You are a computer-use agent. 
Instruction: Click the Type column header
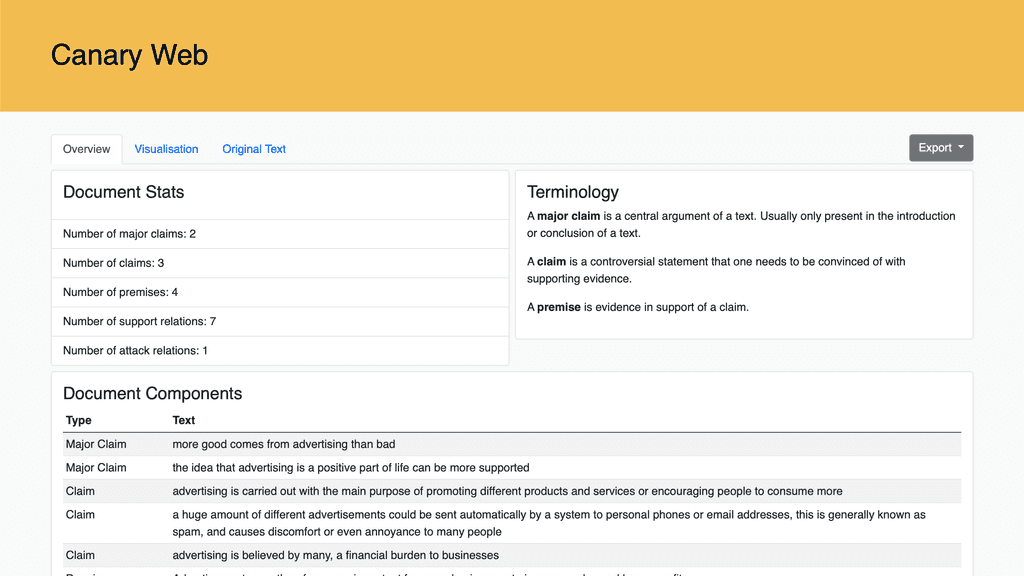pos(79,420)
